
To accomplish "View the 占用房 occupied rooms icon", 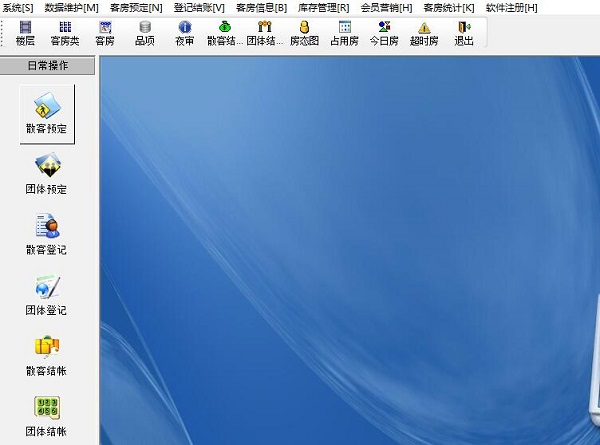I will point(344,33).
